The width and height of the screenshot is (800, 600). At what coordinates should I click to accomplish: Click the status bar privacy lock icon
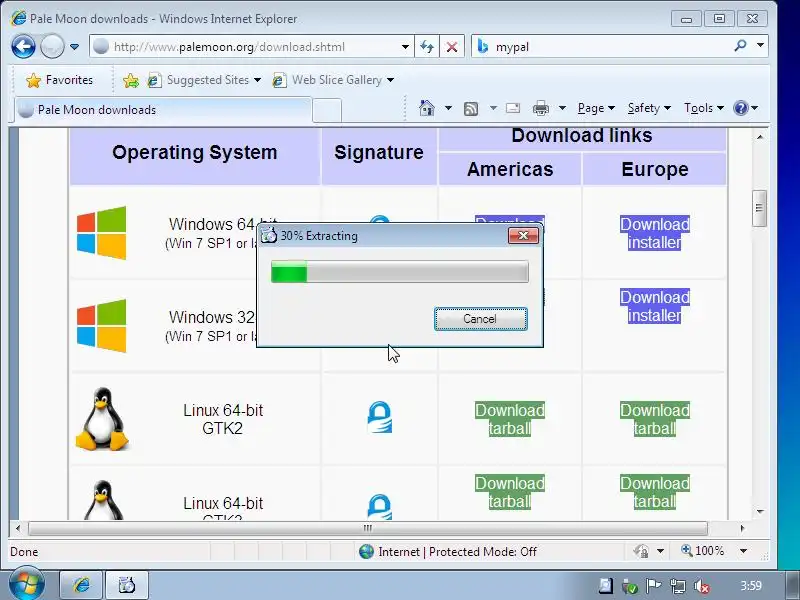[641, 551]
